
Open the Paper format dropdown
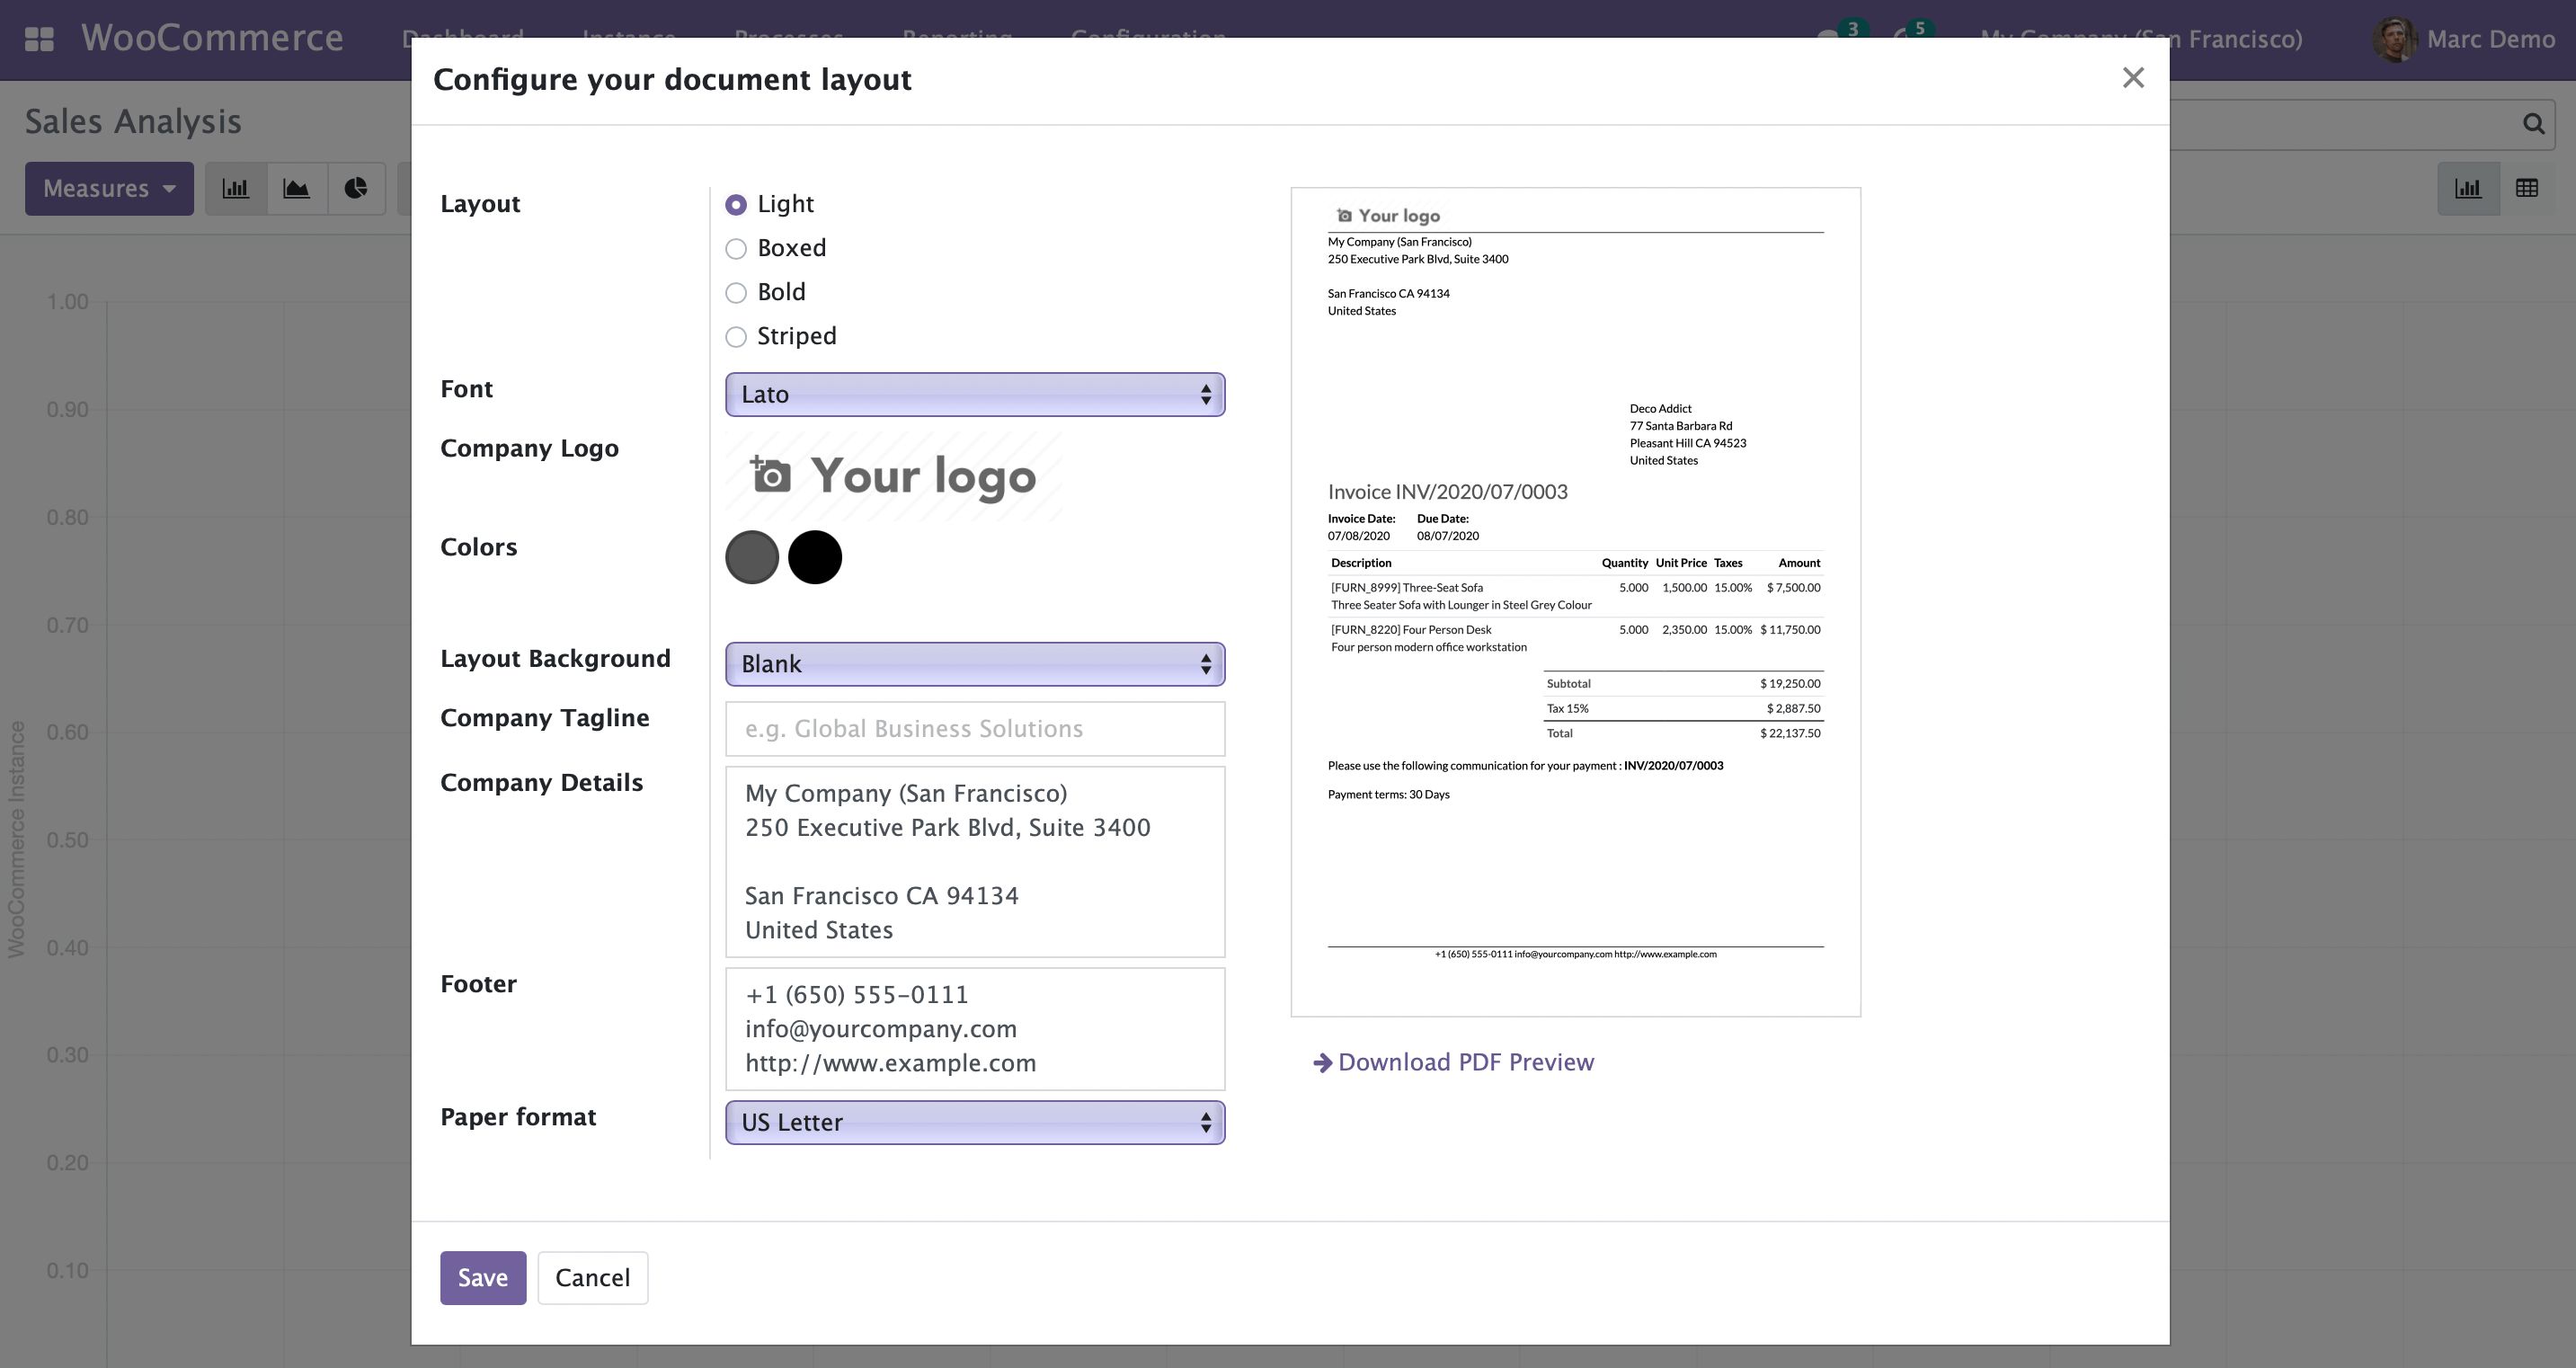coord(974,1122)
